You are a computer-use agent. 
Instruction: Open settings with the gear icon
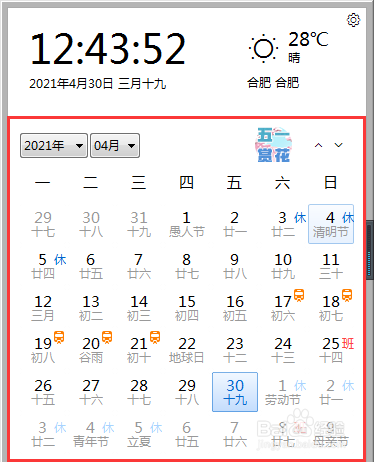coord(353,20)
